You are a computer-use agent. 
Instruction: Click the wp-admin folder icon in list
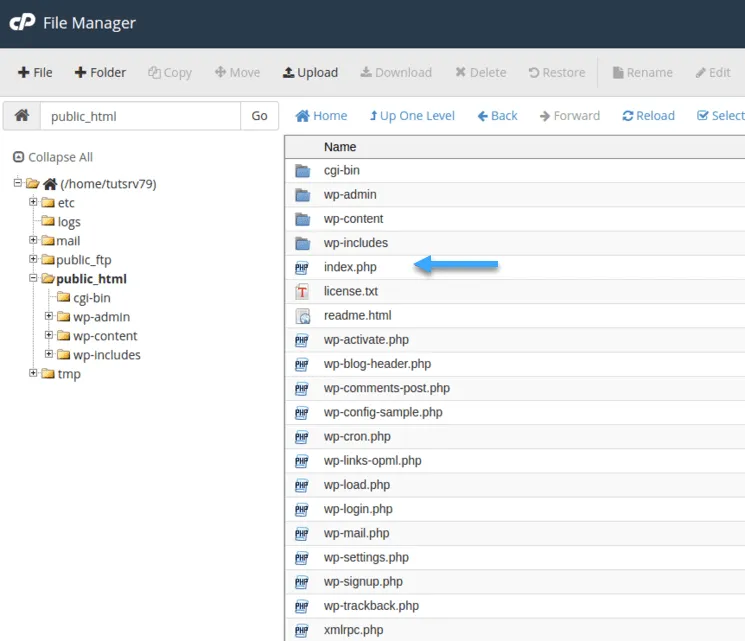tap(303, 195)
